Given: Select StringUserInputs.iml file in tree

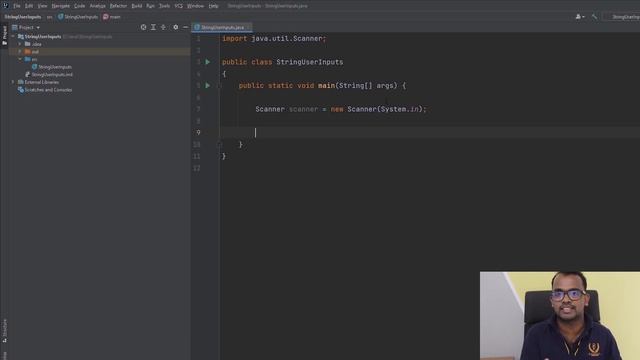Looking at the screenshot, I should tap(49, 75).
